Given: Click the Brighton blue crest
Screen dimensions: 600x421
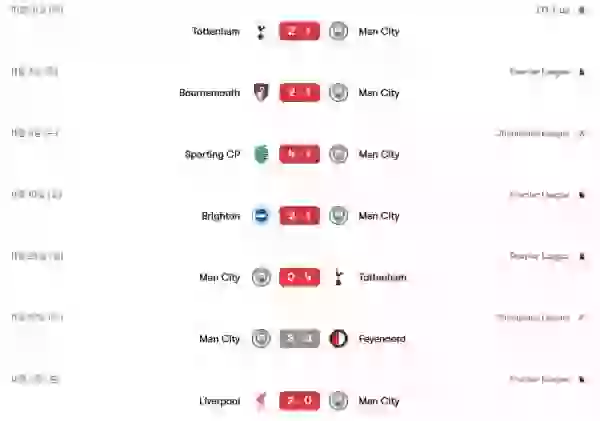Looking at the screenshot, I should pyautogui.click(x=261, y=216).
